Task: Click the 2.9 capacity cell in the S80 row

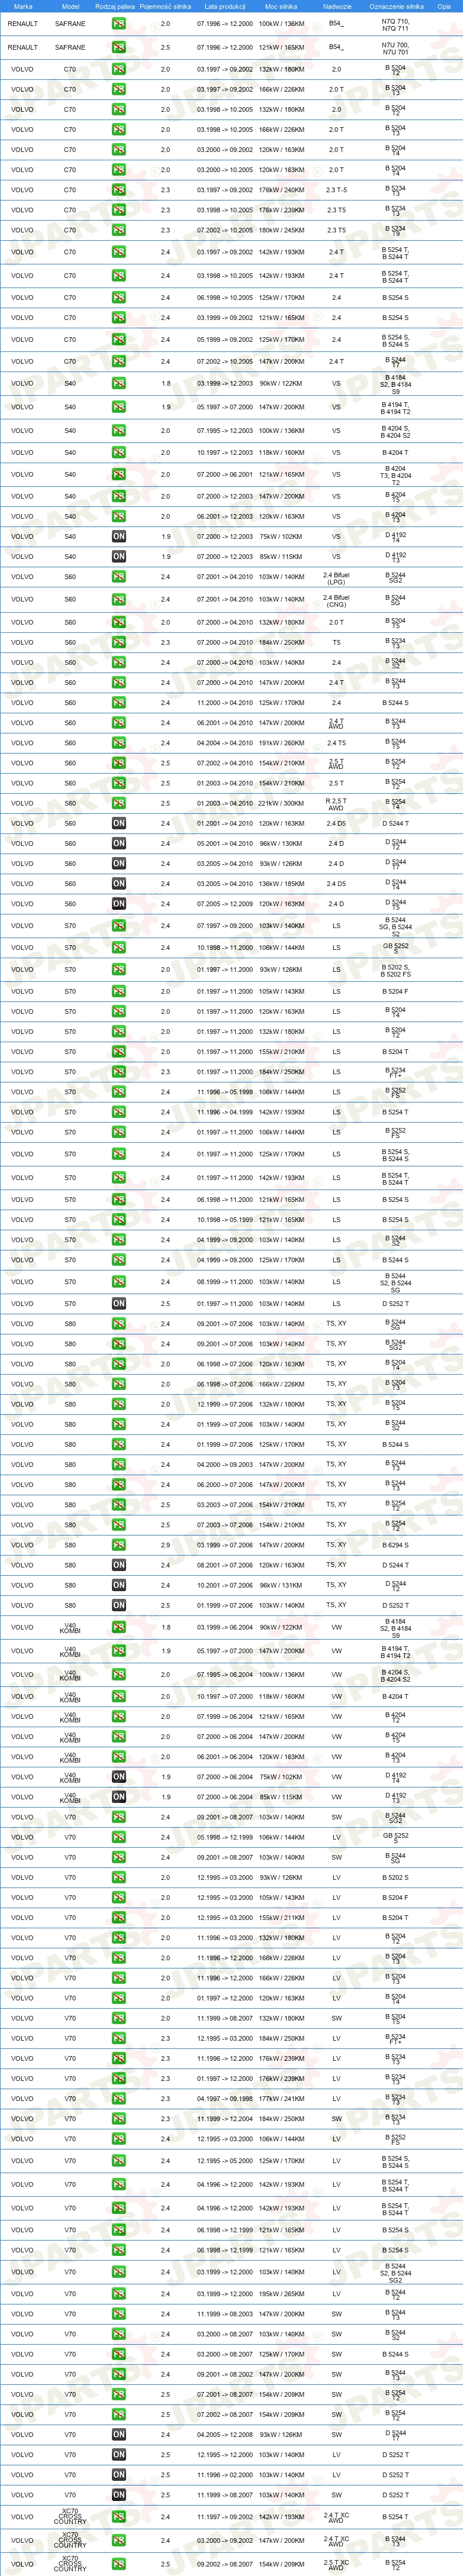Action: [165, 1545]
